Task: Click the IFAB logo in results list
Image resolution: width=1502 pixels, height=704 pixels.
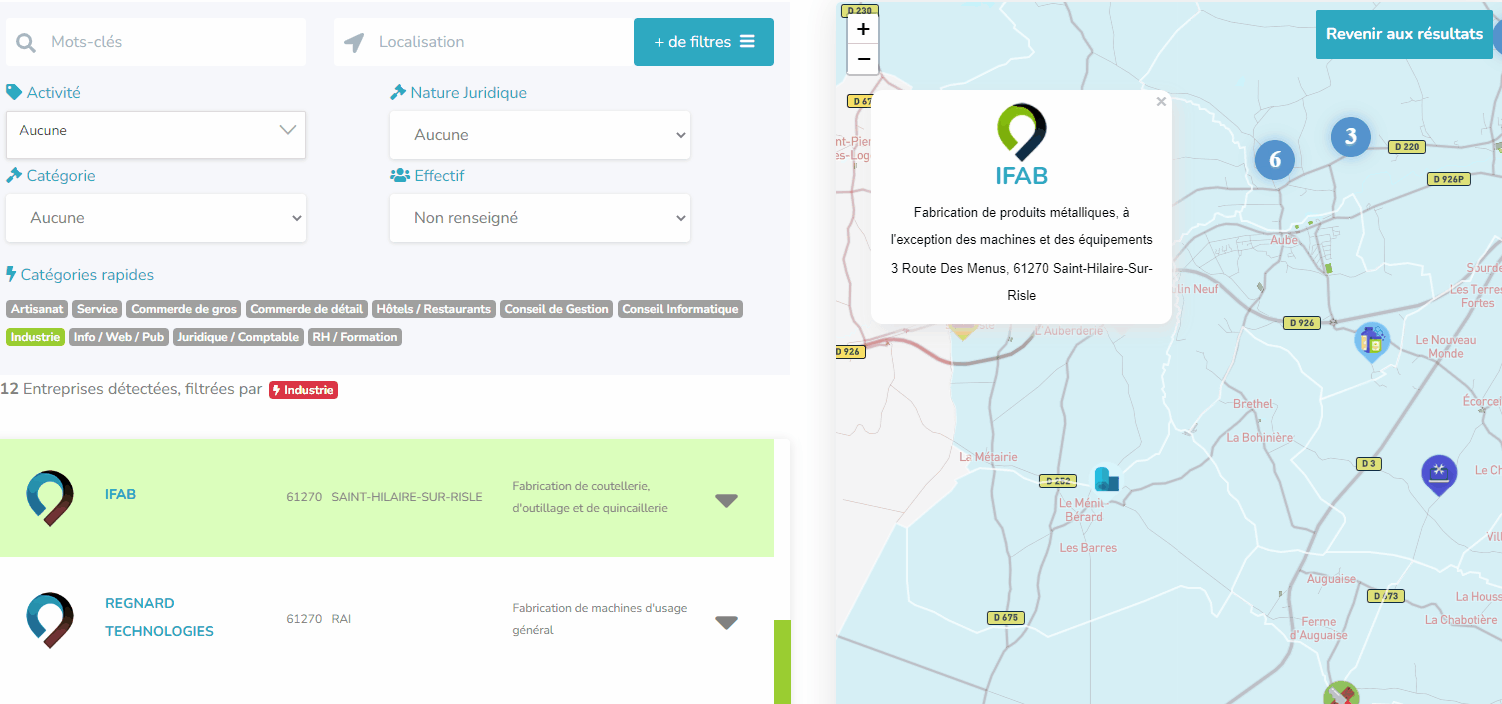Action: pos(50,497)
